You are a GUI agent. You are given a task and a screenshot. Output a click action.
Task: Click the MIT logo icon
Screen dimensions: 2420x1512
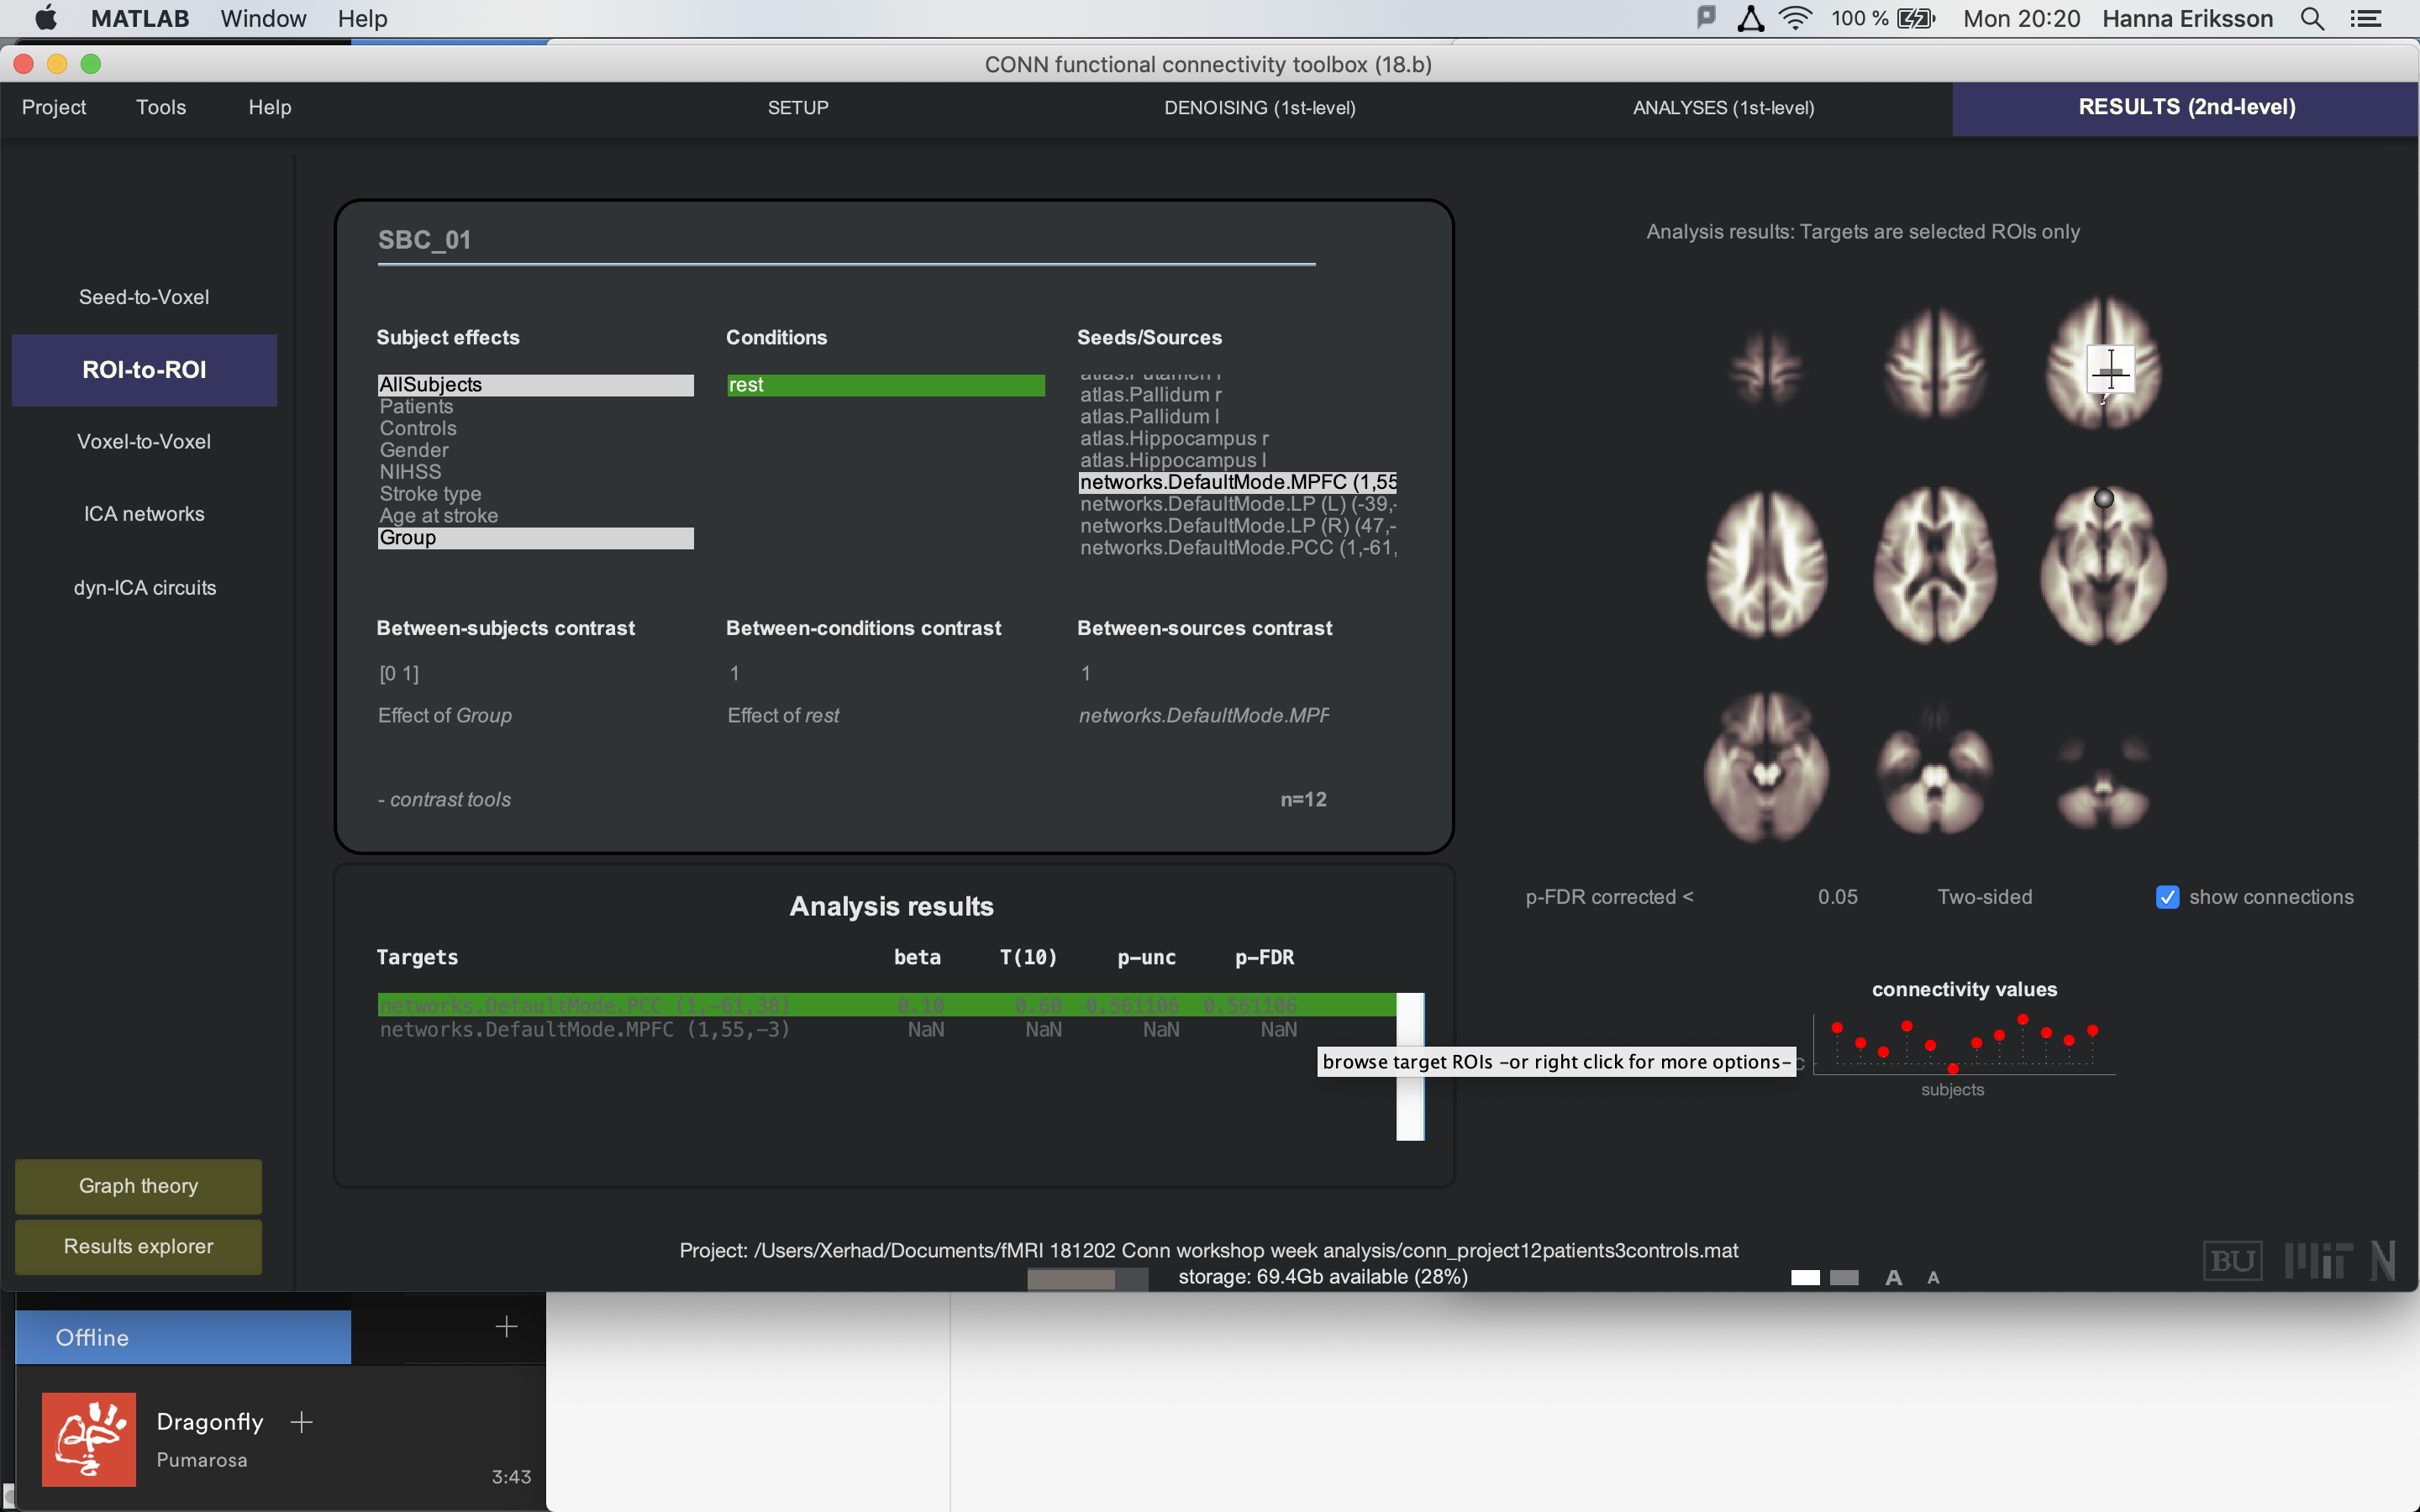click(2317, 1261)
